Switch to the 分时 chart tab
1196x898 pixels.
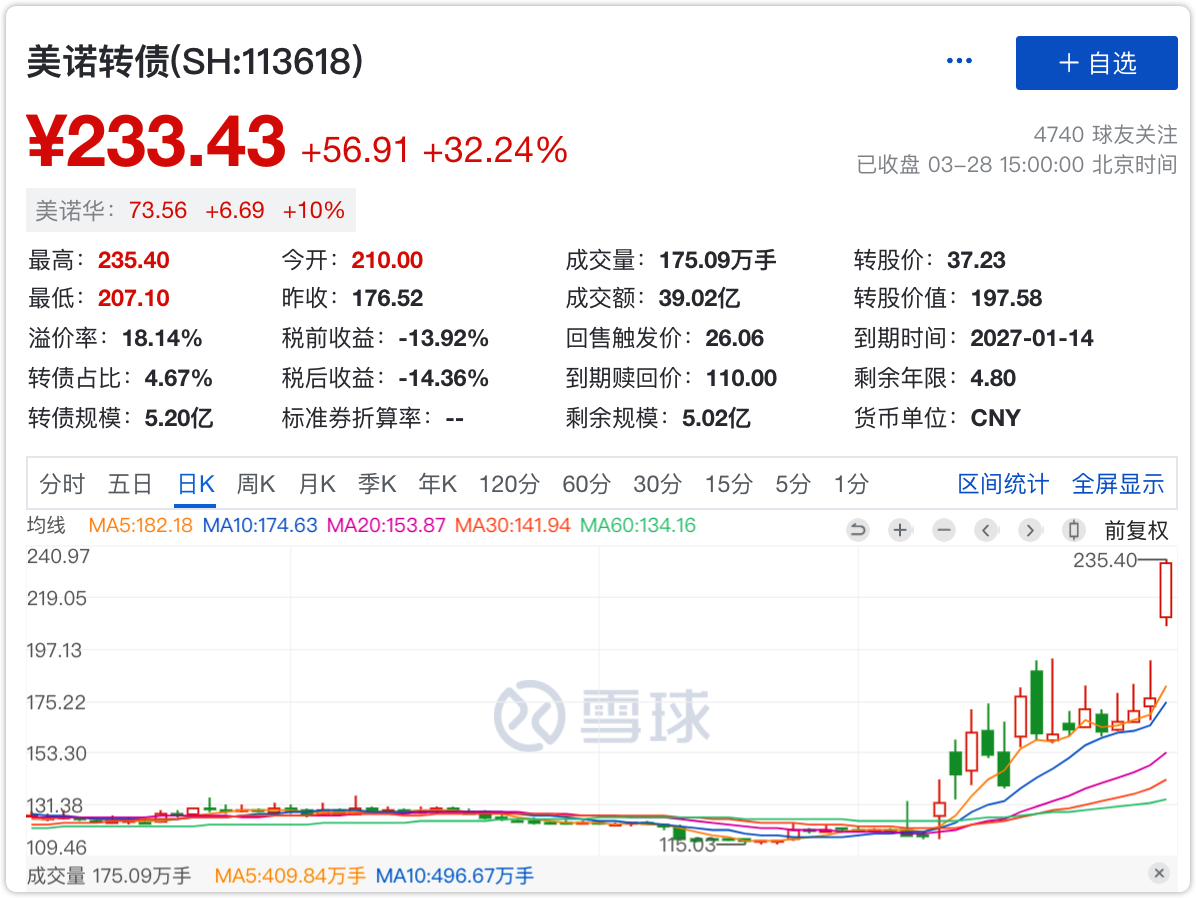[62, 485]
